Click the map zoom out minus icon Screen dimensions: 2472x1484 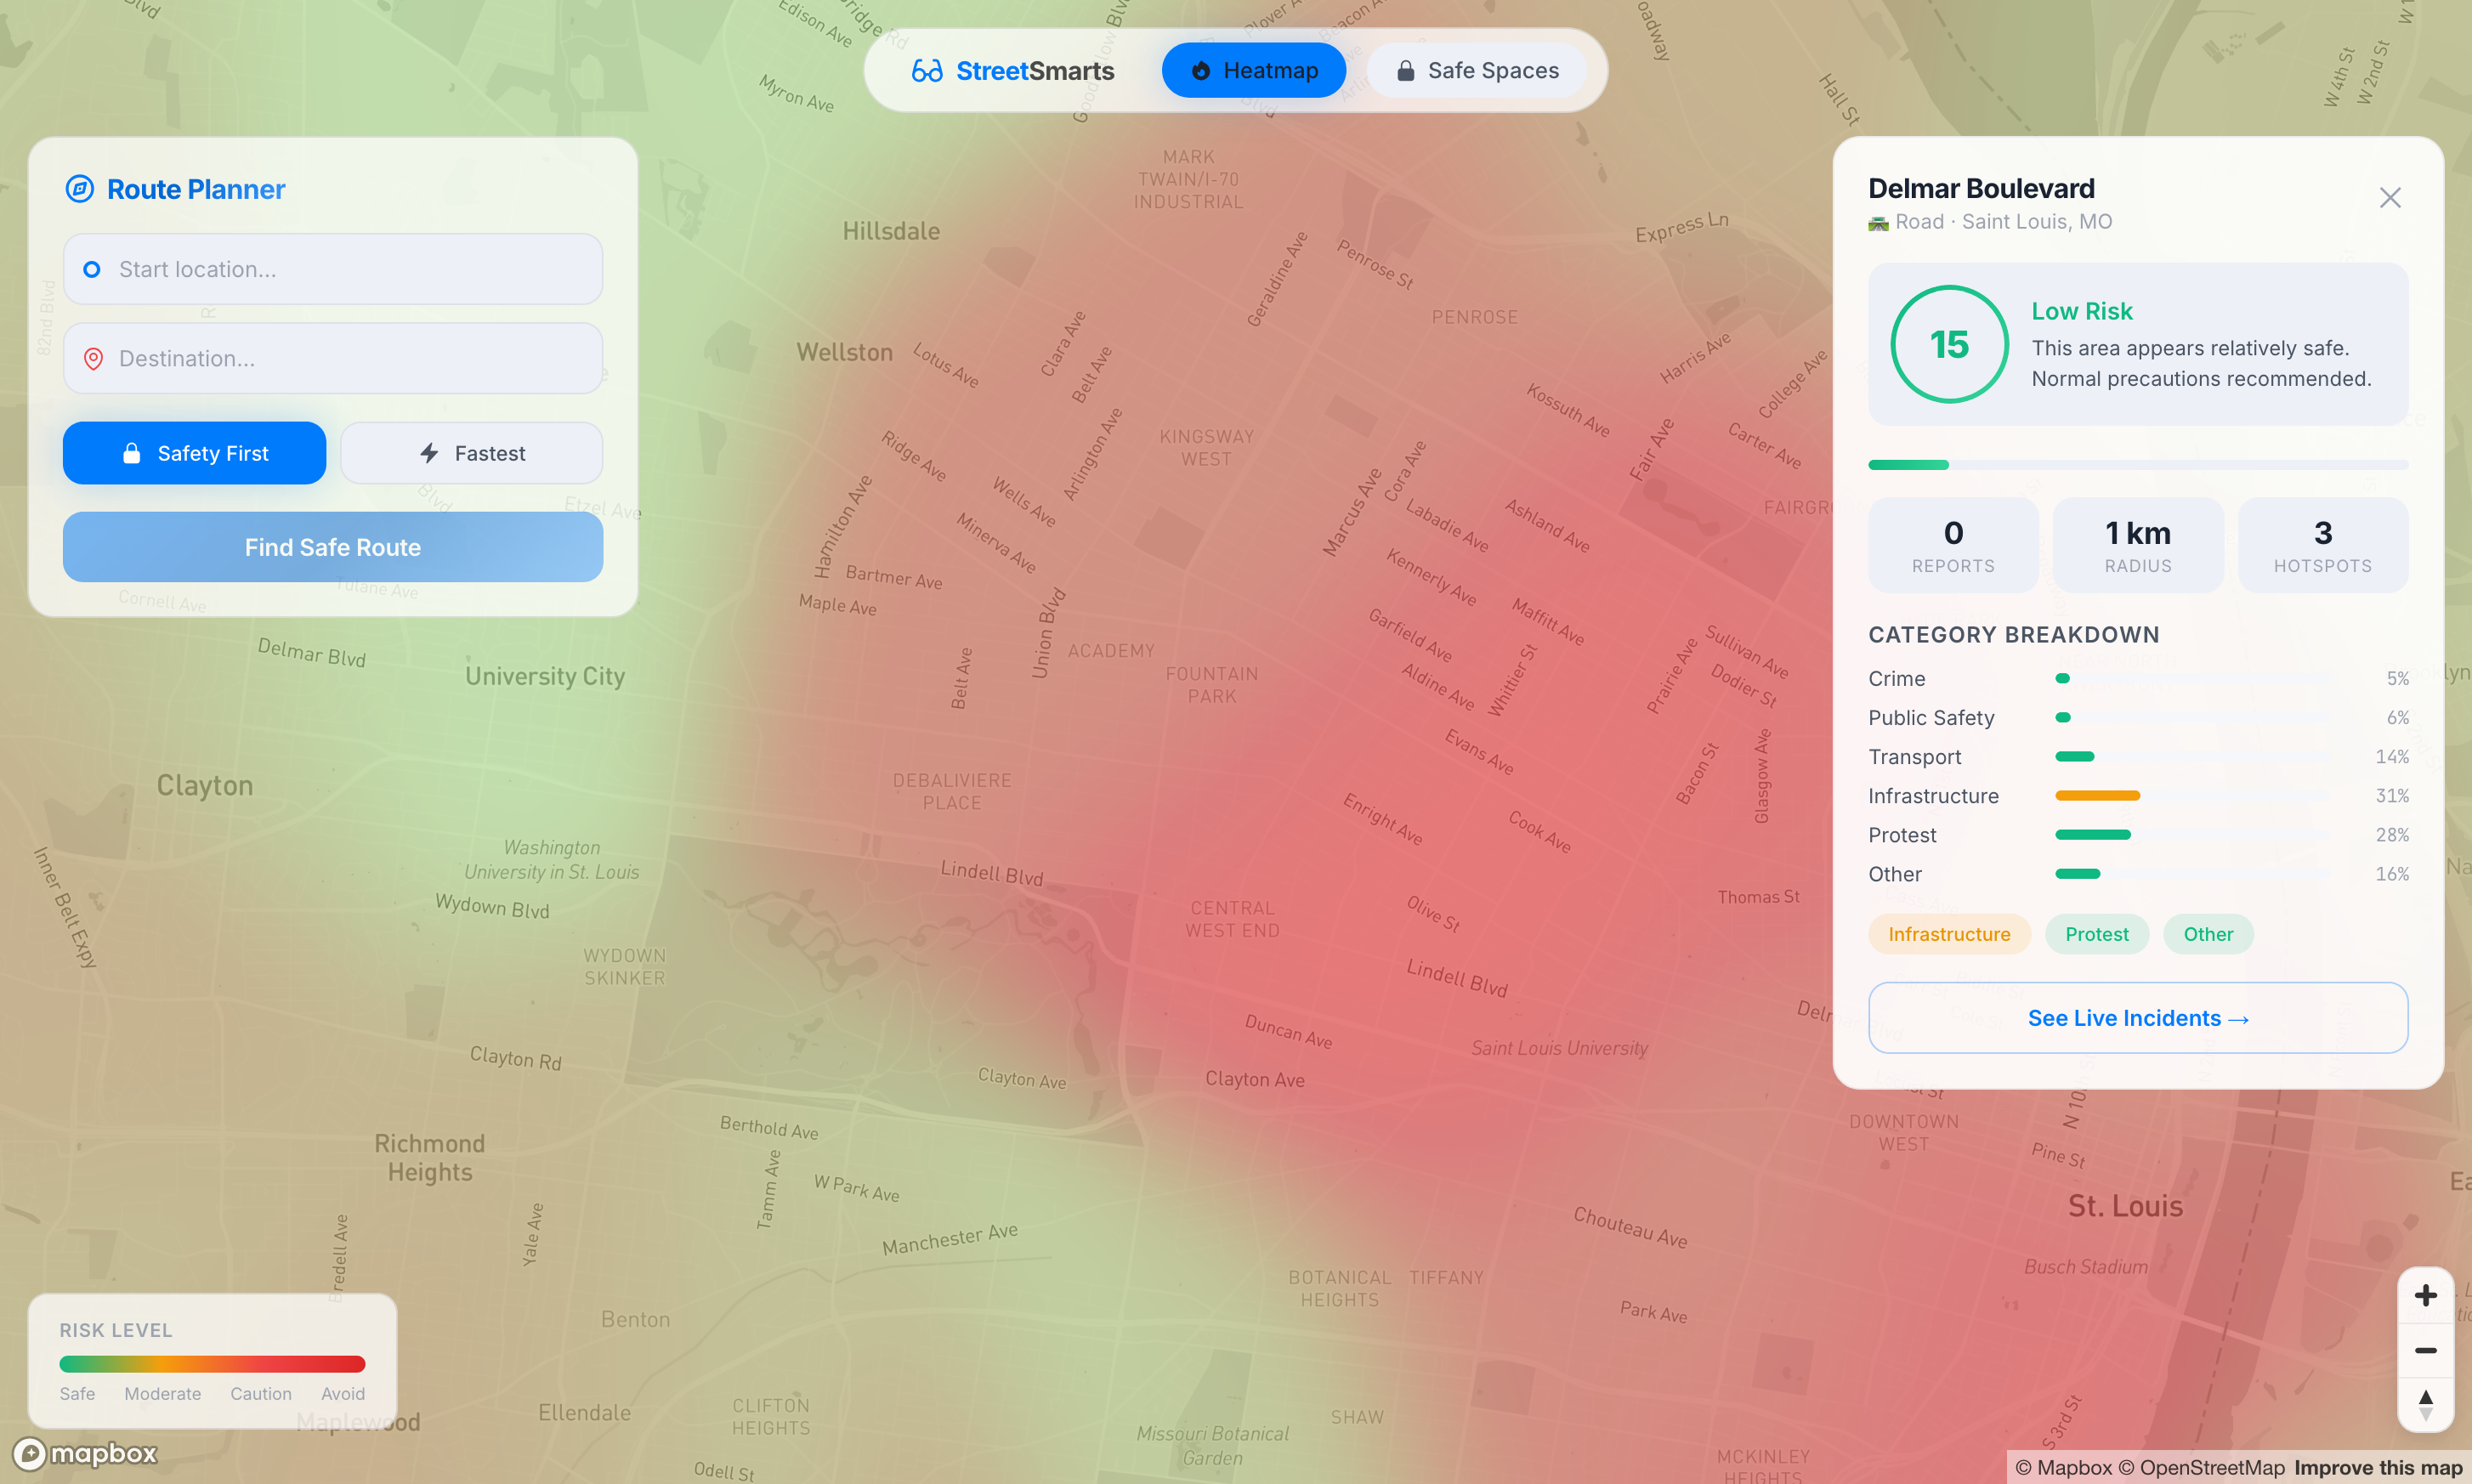[2425, 1350]
